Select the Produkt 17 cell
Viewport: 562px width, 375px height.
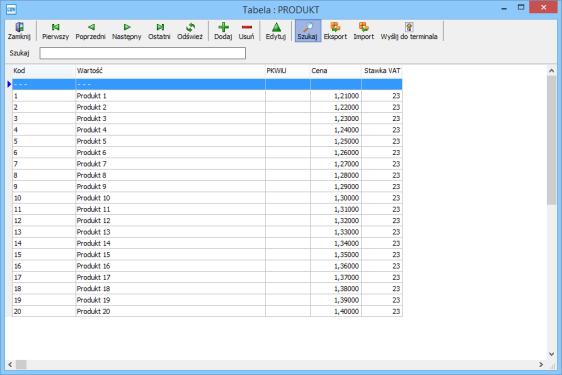[170, 277]
